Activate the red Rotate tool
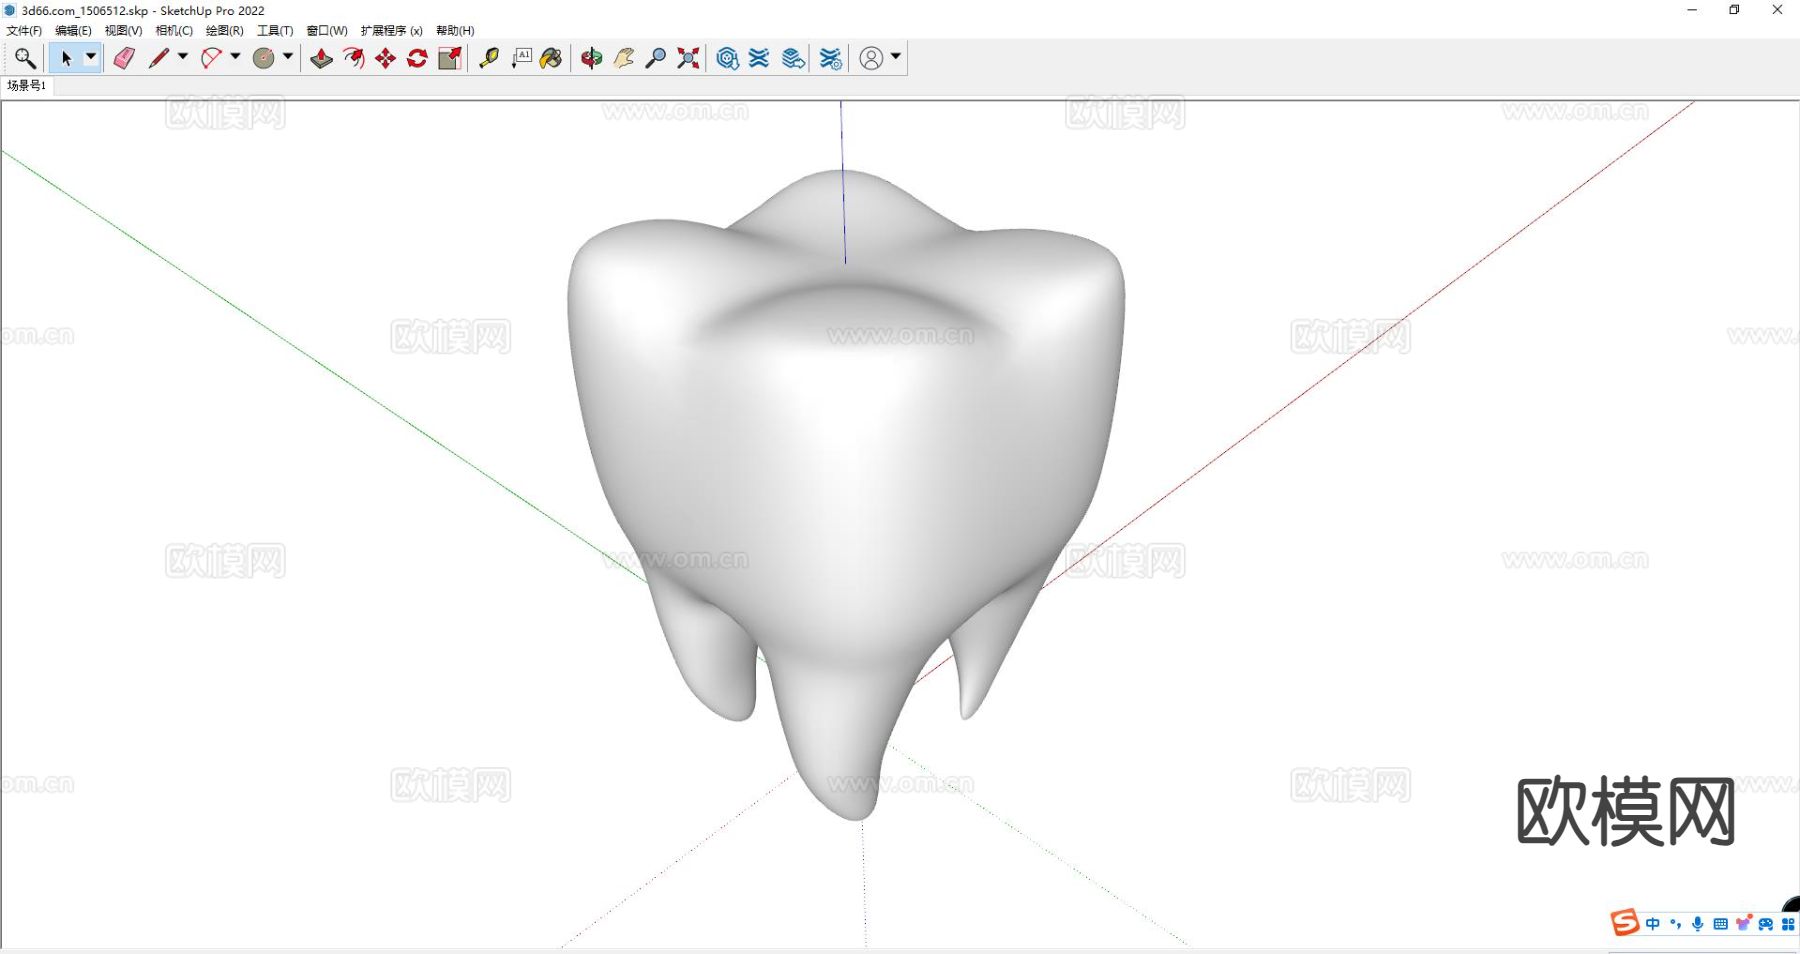Image resolution: width=1800 pixels, height=954 pixels. [417, 58]
